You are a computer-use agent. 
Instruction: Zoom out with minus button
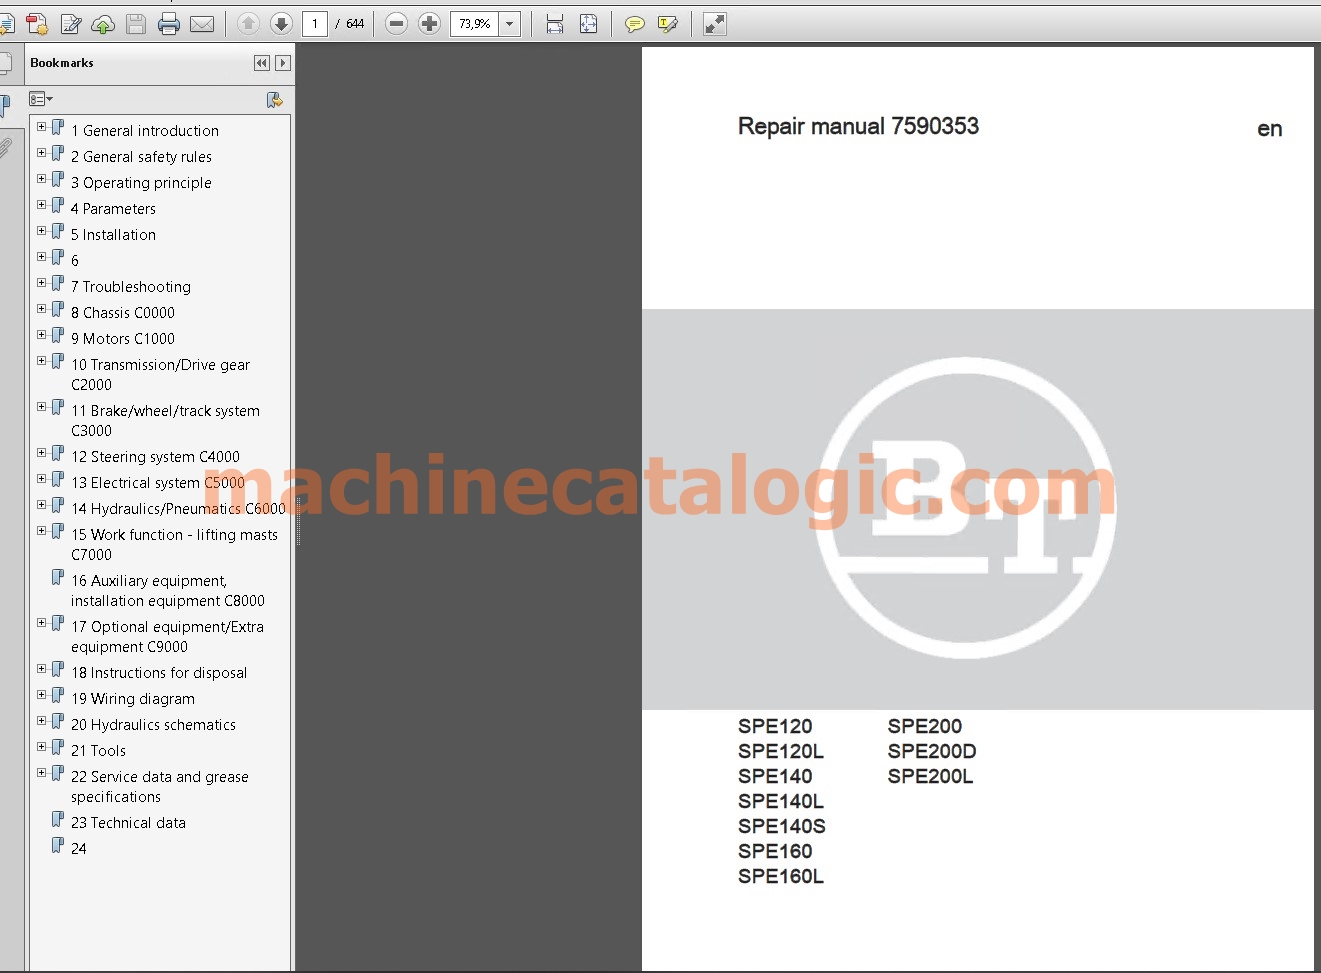pyautogui.click(x=396, y=24)
